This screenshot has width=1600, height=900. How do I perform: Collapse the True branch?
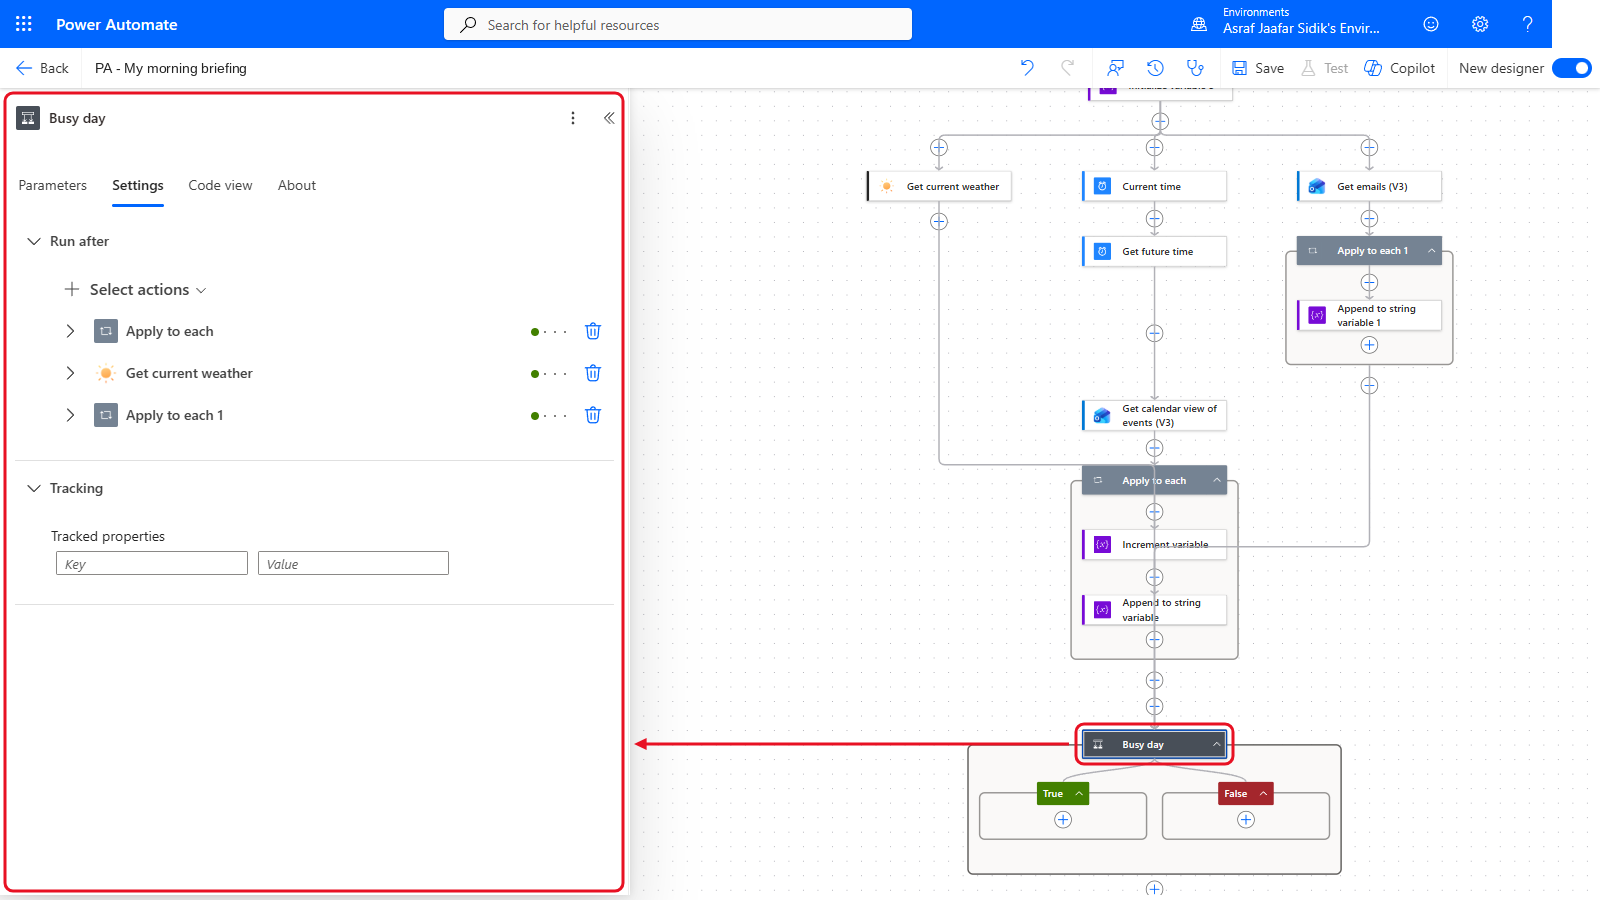pos(1079,794)
